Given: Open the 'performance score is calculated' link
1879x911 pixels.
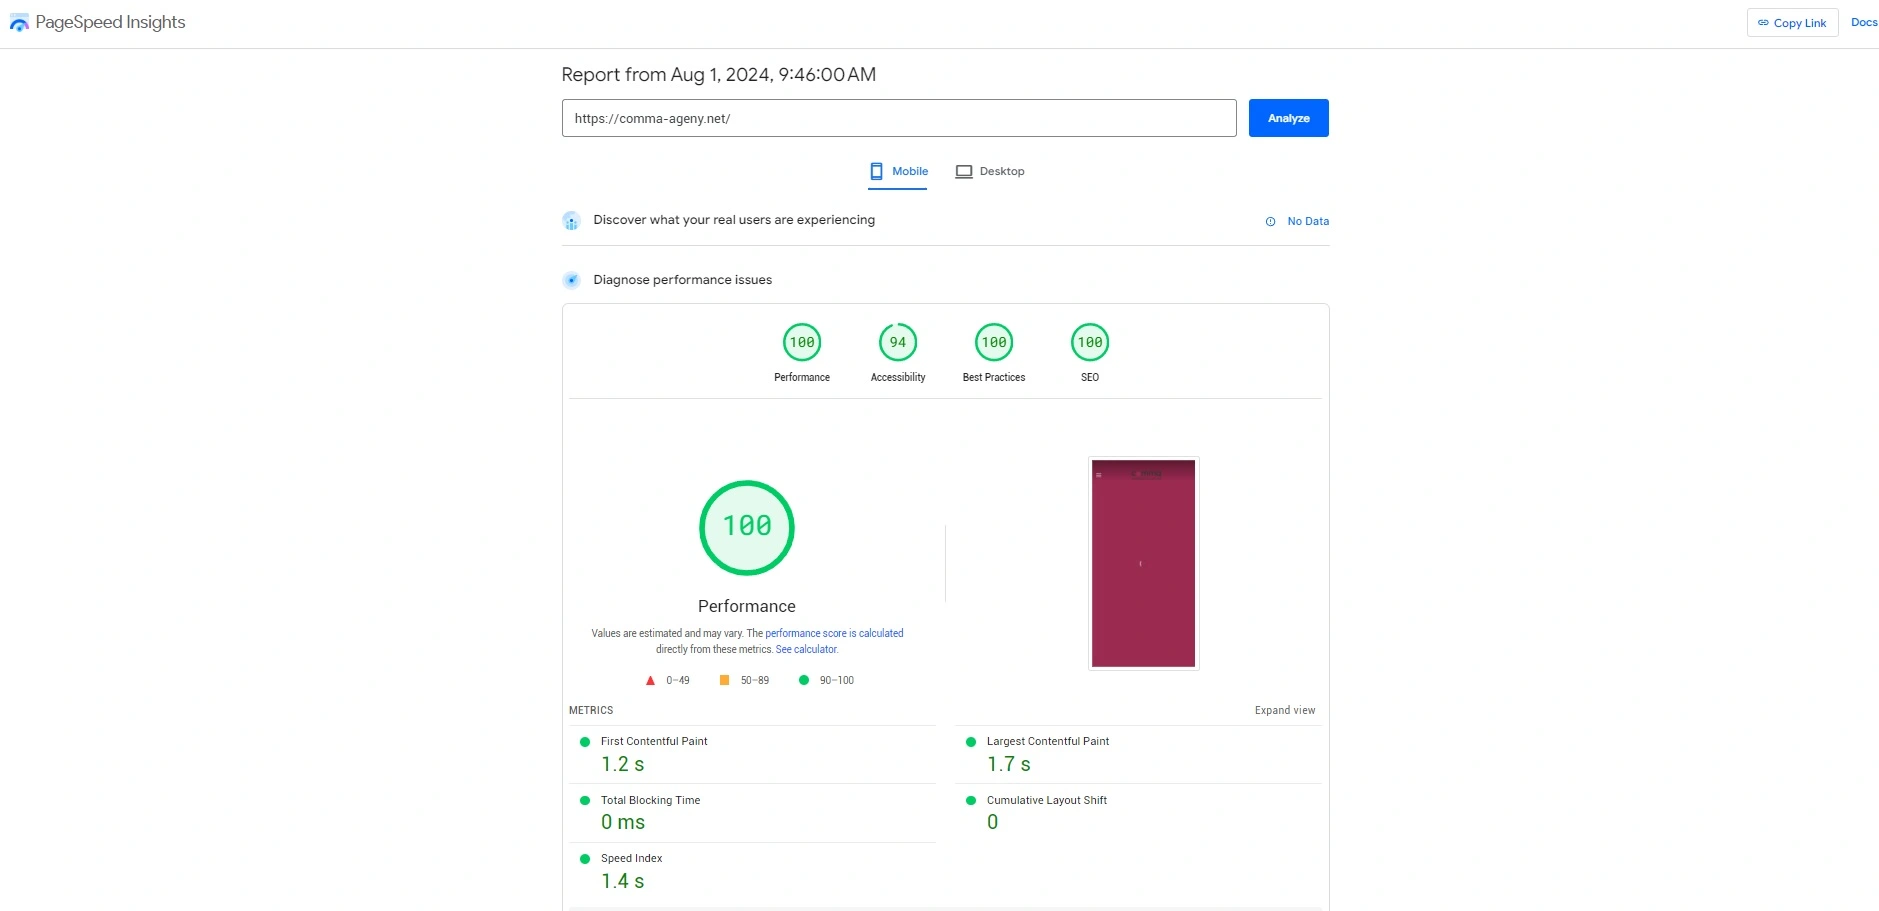Looking at the screenshot, I should pyautogui.click(x=834, y=633).
